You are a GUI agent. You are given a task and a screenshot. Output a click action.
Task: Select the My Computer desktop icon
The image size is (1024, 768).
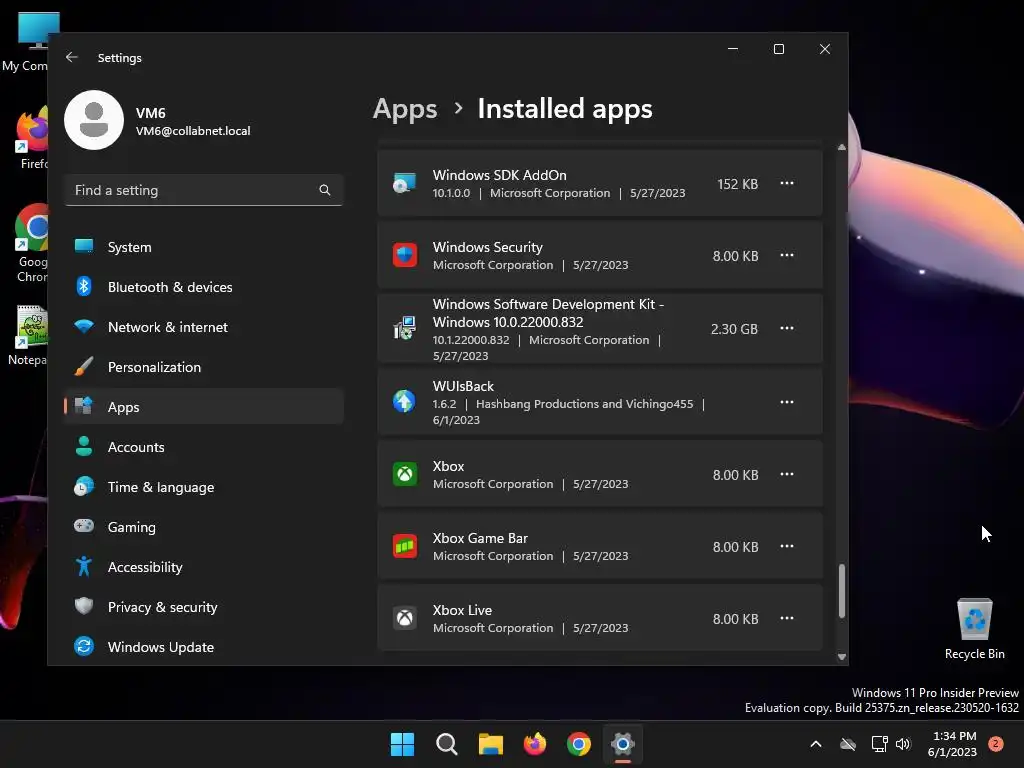(26, 42)
